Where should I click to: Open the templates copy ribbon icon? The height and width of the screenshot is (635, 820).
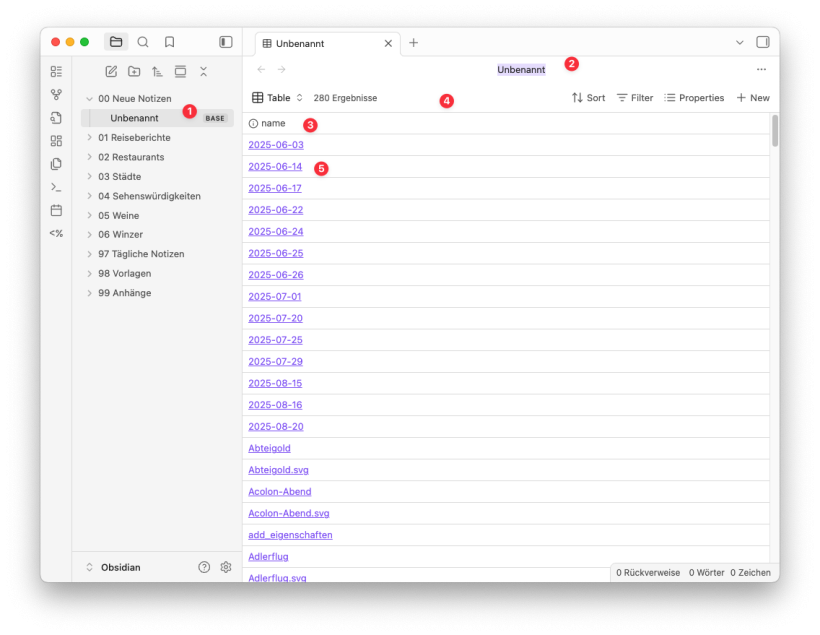(56, 164)
